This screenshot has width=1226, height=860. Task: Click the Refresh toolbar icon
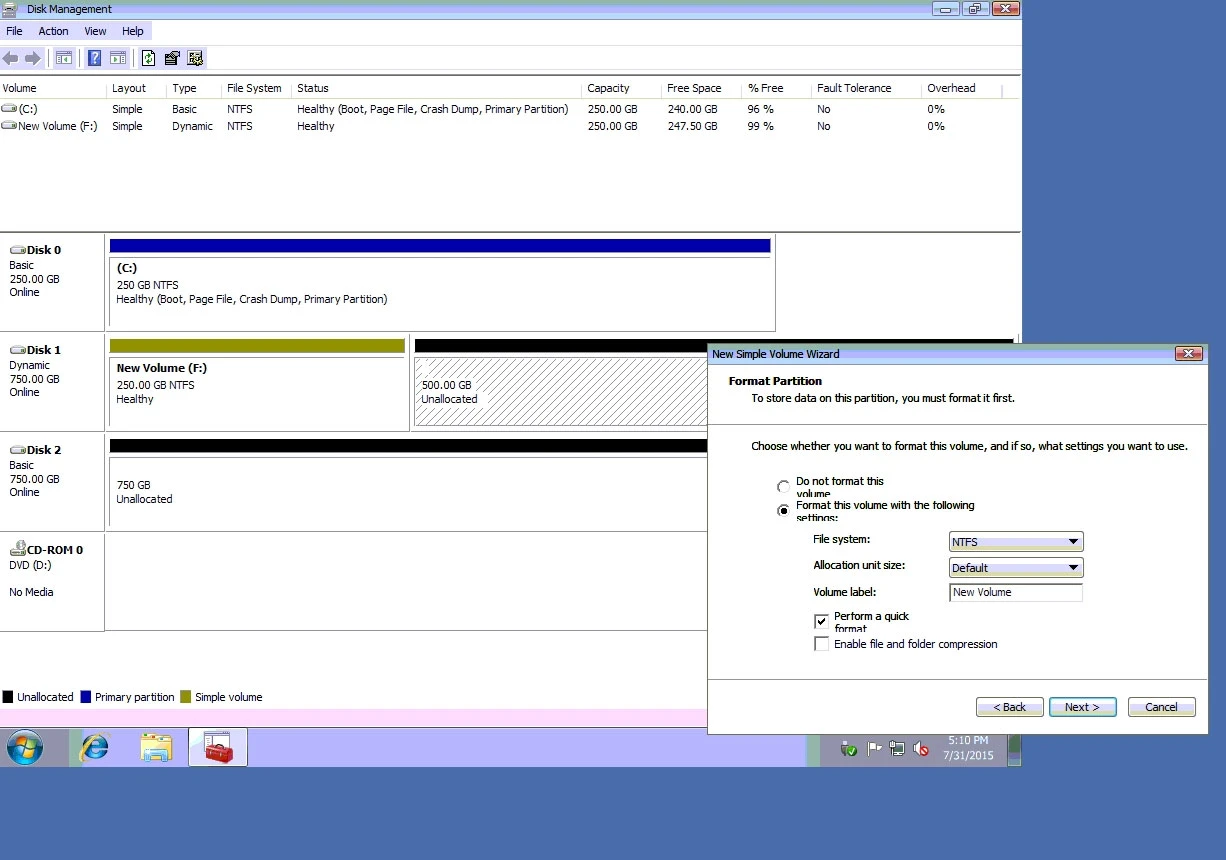(148, 58)
